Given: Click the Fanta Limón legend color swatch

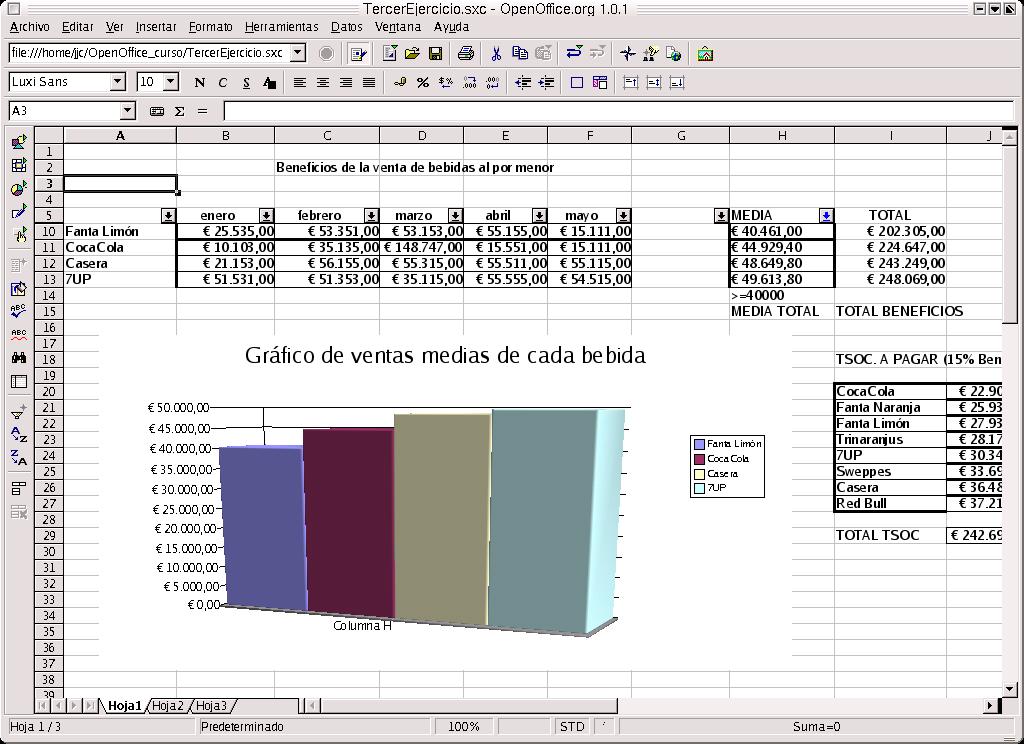Looking at the screenshot, I should 700,444.
